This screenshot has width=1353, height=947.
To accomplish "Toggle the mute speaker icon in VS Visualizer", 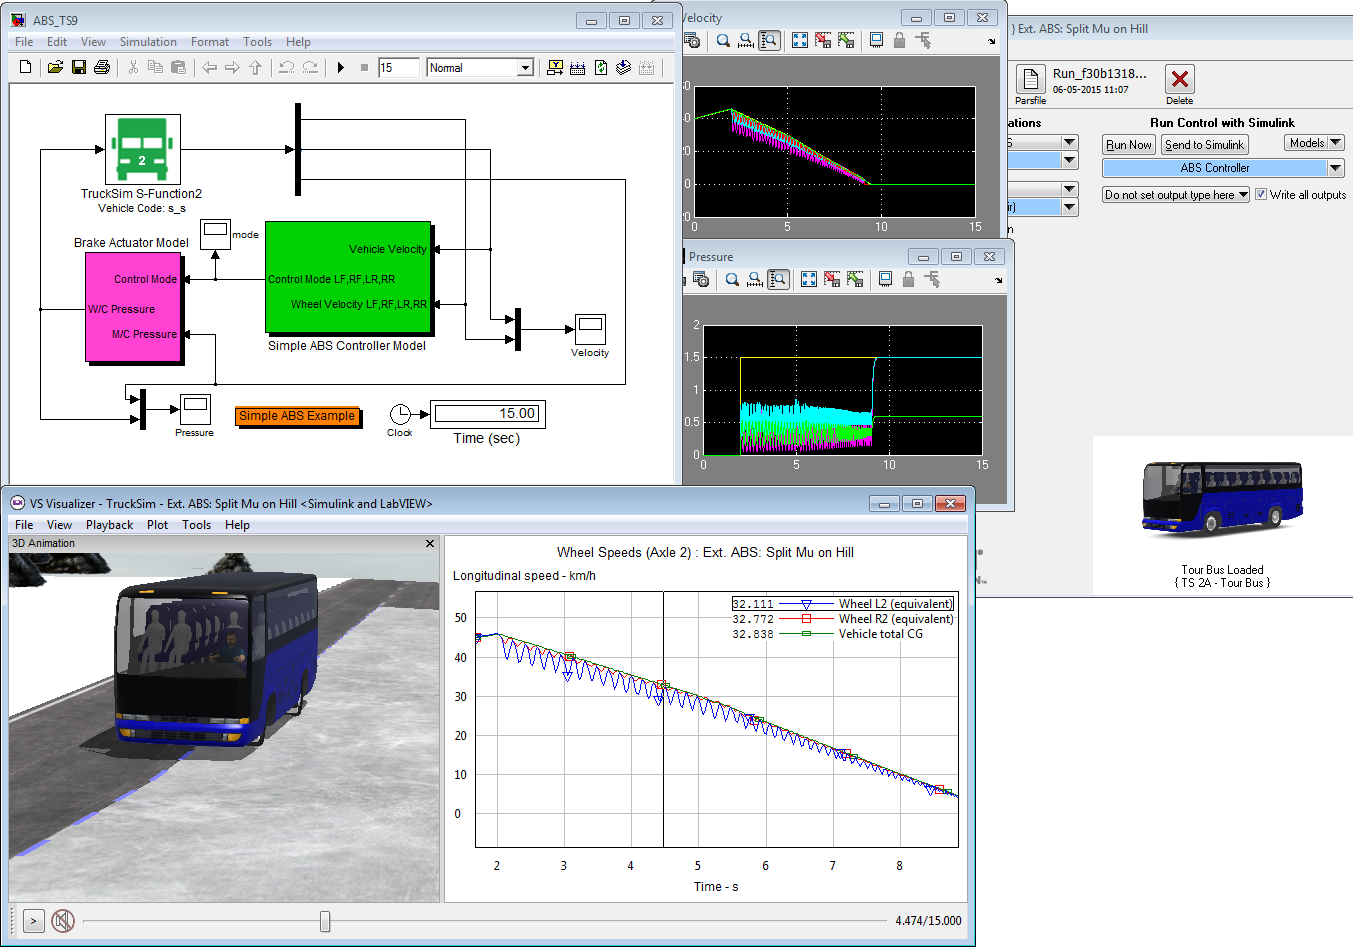I will point(63,920).
